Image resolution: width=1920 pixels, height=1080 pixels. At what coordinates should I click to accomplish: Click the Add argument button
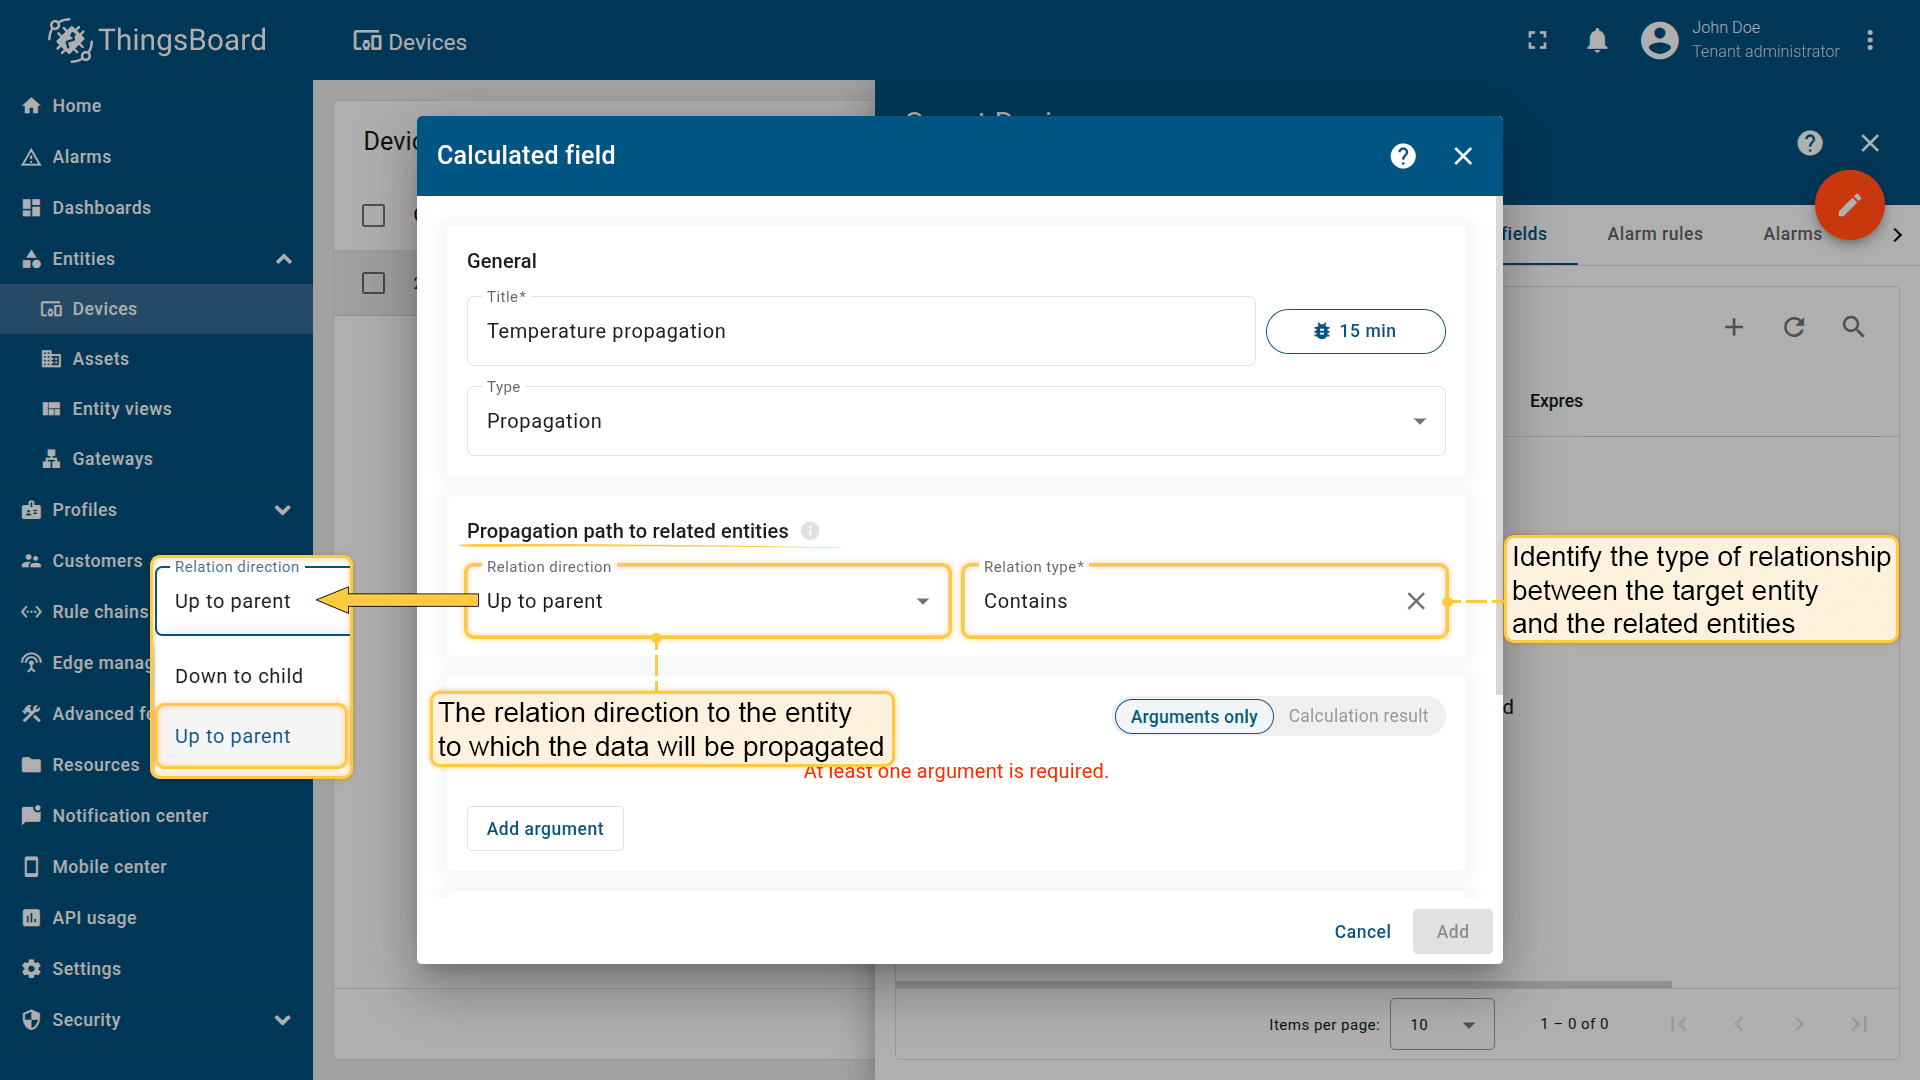pyautogui.click(x=545, y=829)
